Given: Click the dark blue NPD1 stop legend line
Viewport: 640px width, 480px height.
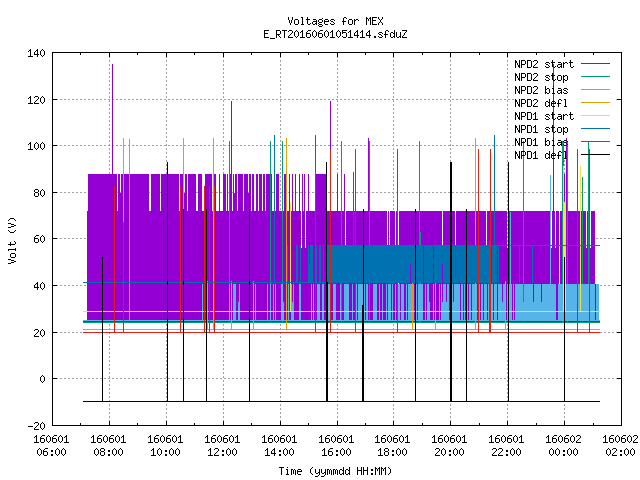Looking at the screenshot, I should pyautogui.click(x=595, y=129).
